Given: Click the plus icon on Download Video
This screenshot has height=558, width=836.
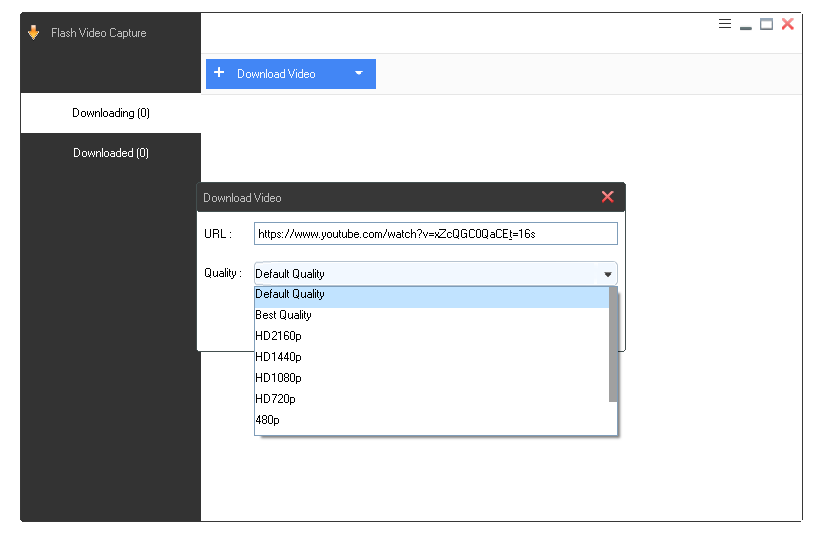Looking at the screenshot, I should pos(219,73).
